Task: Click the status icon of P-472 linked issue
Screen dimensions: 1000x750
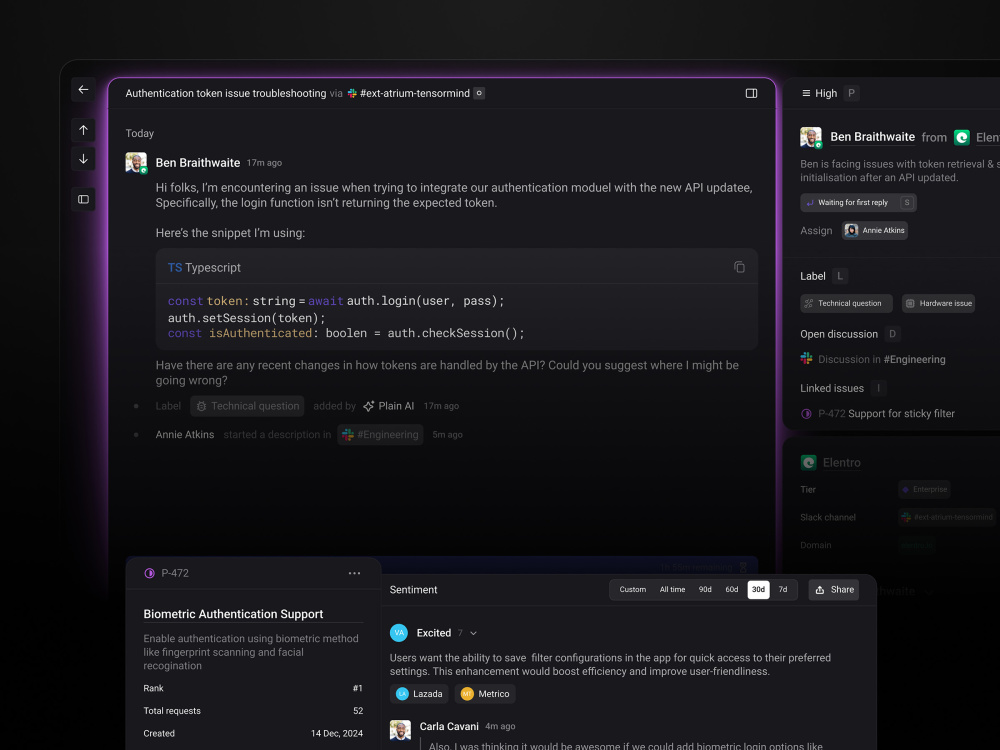Action: tap(806, 414)
